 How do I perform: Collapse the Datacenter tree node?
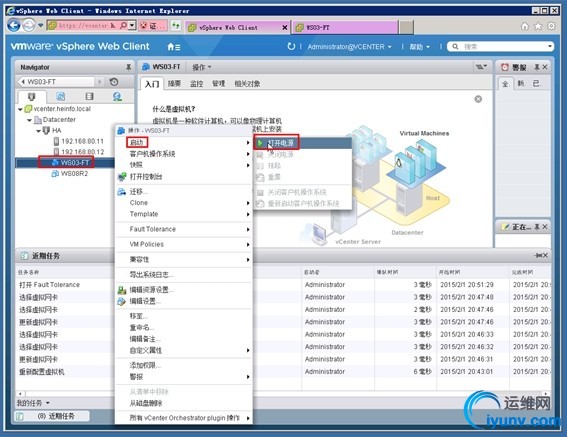[x=29, y=120]
